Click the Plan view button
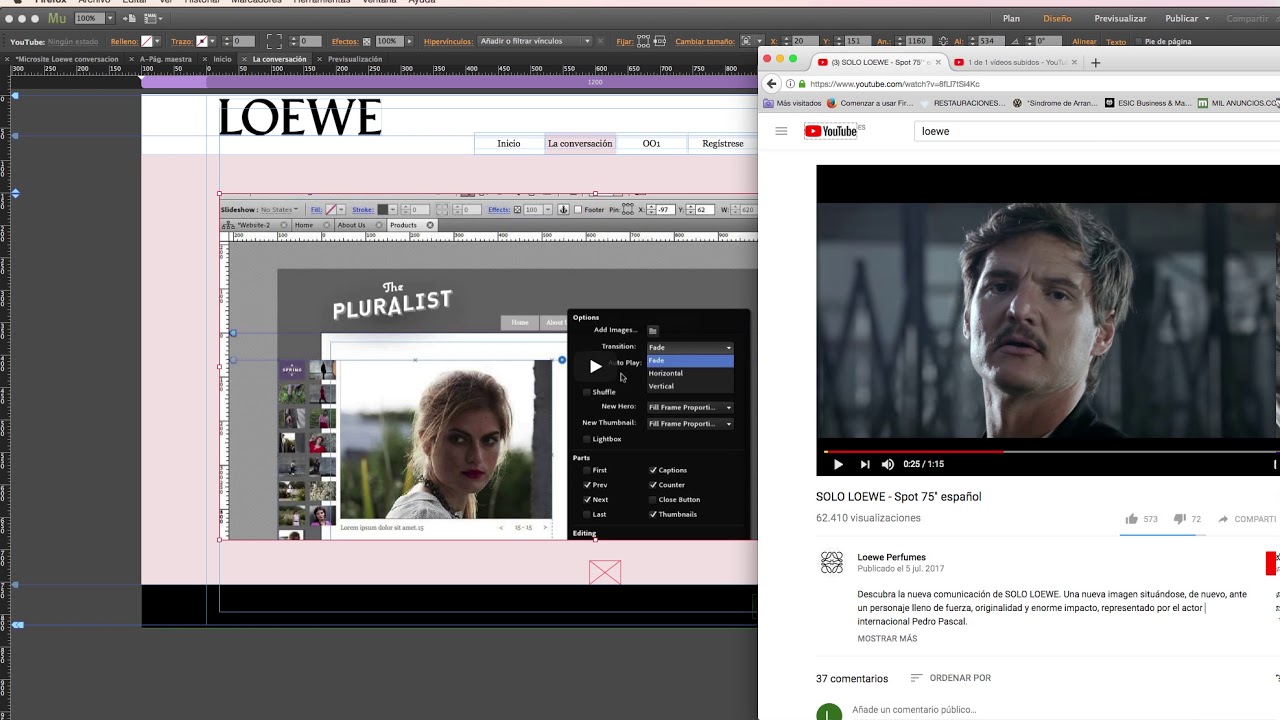 point(1011,18)
